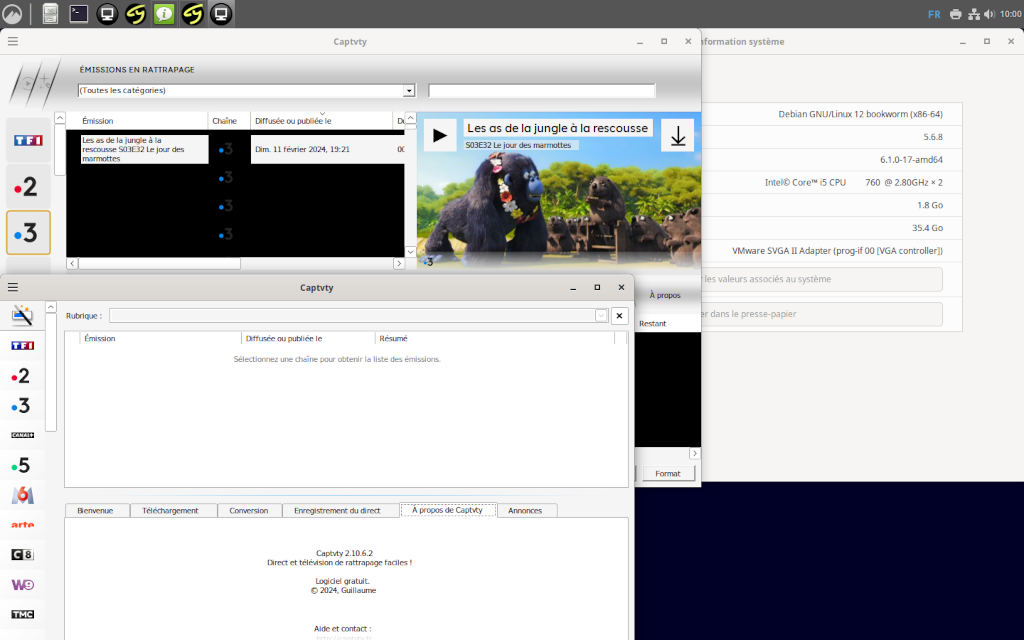Select the Canal+ channel icon

click(x=22, y=434)
